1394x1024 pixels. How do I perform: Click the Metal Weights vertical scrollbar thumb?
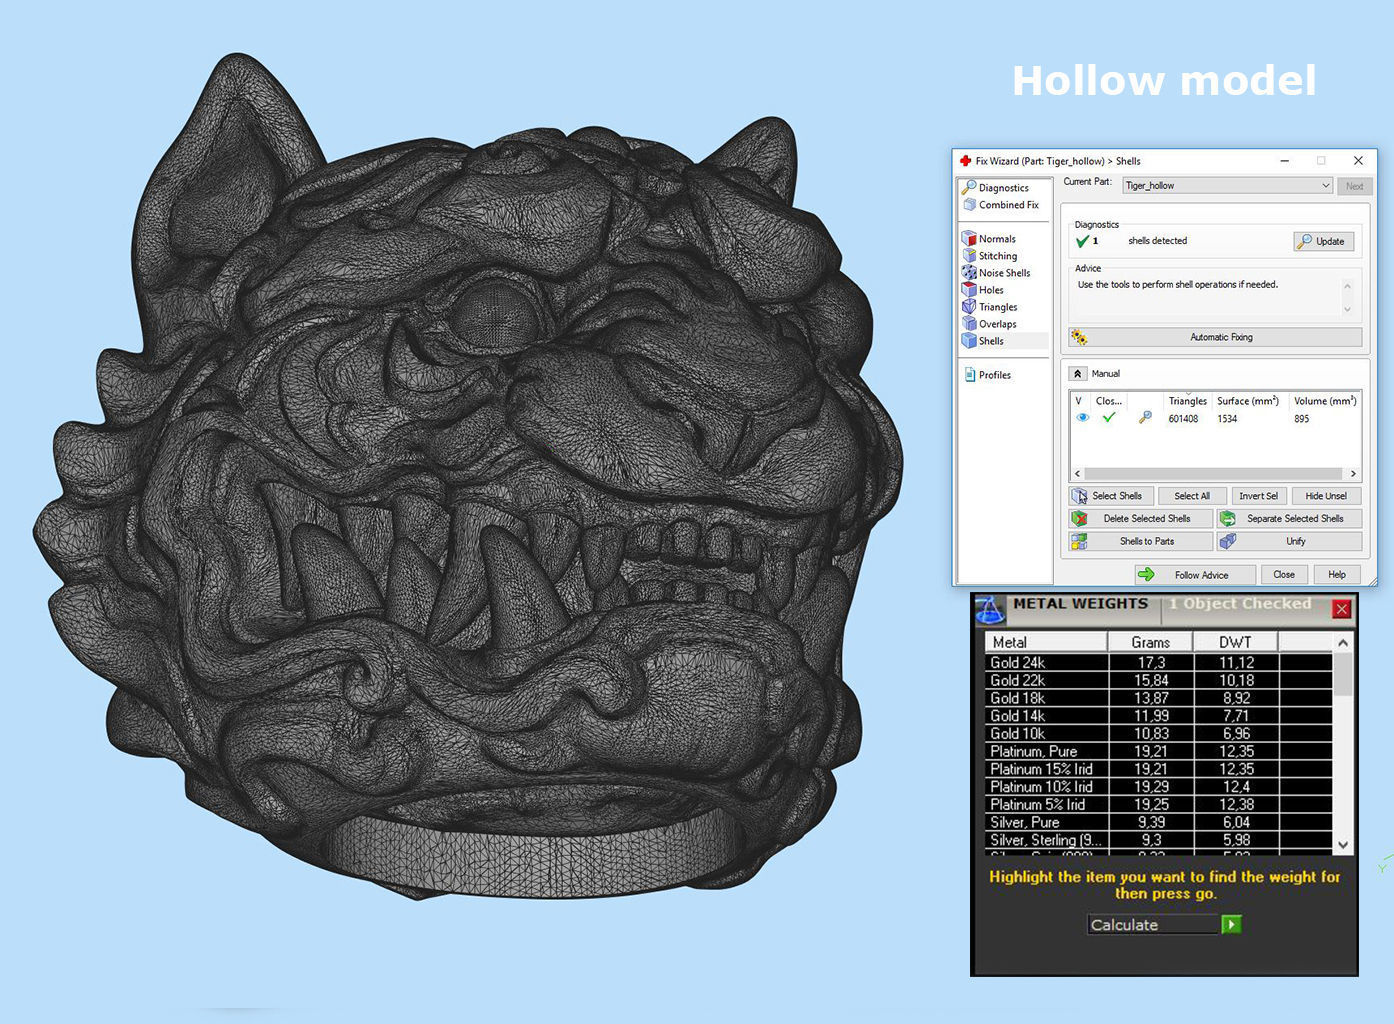pos(1343,675)
